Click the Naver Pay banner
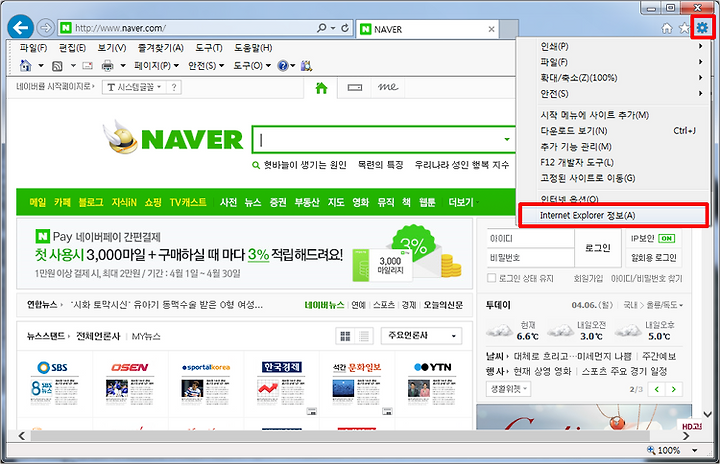The width and height of the screenshot is (720, 464). 244,254
